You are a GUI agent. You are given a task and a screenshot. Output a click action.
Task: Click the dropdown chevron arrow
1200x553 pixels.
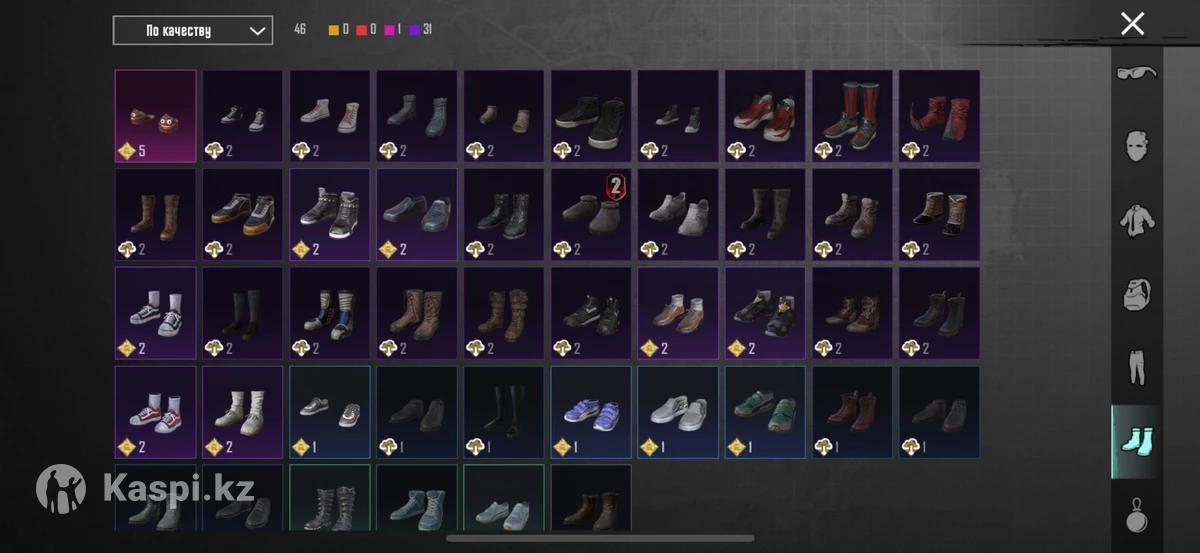256,31
